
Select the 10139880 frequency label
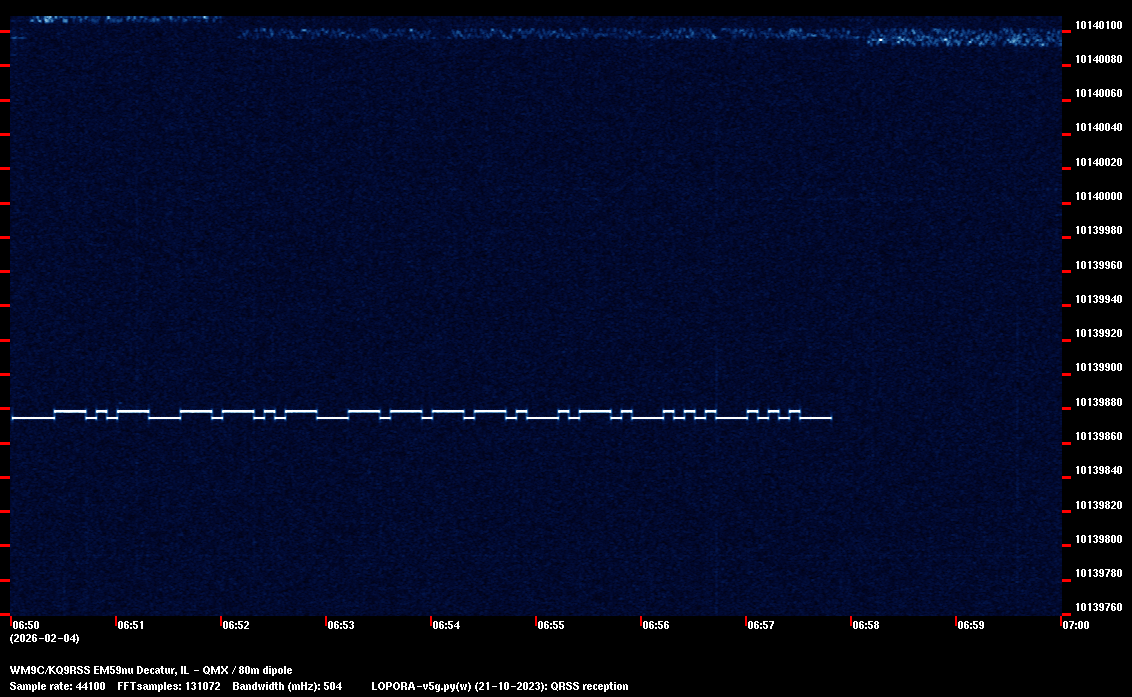(1098, 402)
